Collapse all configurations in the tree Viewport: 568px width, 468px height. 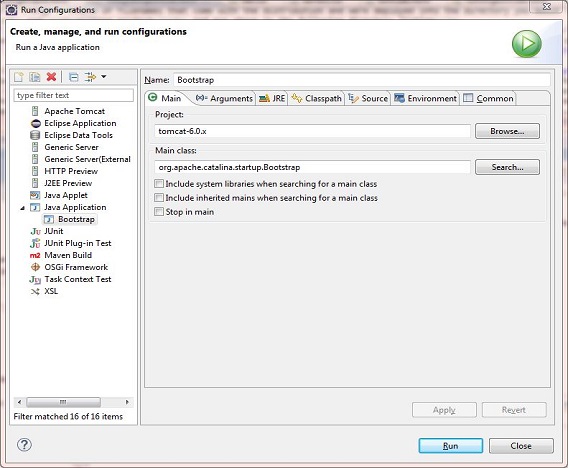pos(74,77)
